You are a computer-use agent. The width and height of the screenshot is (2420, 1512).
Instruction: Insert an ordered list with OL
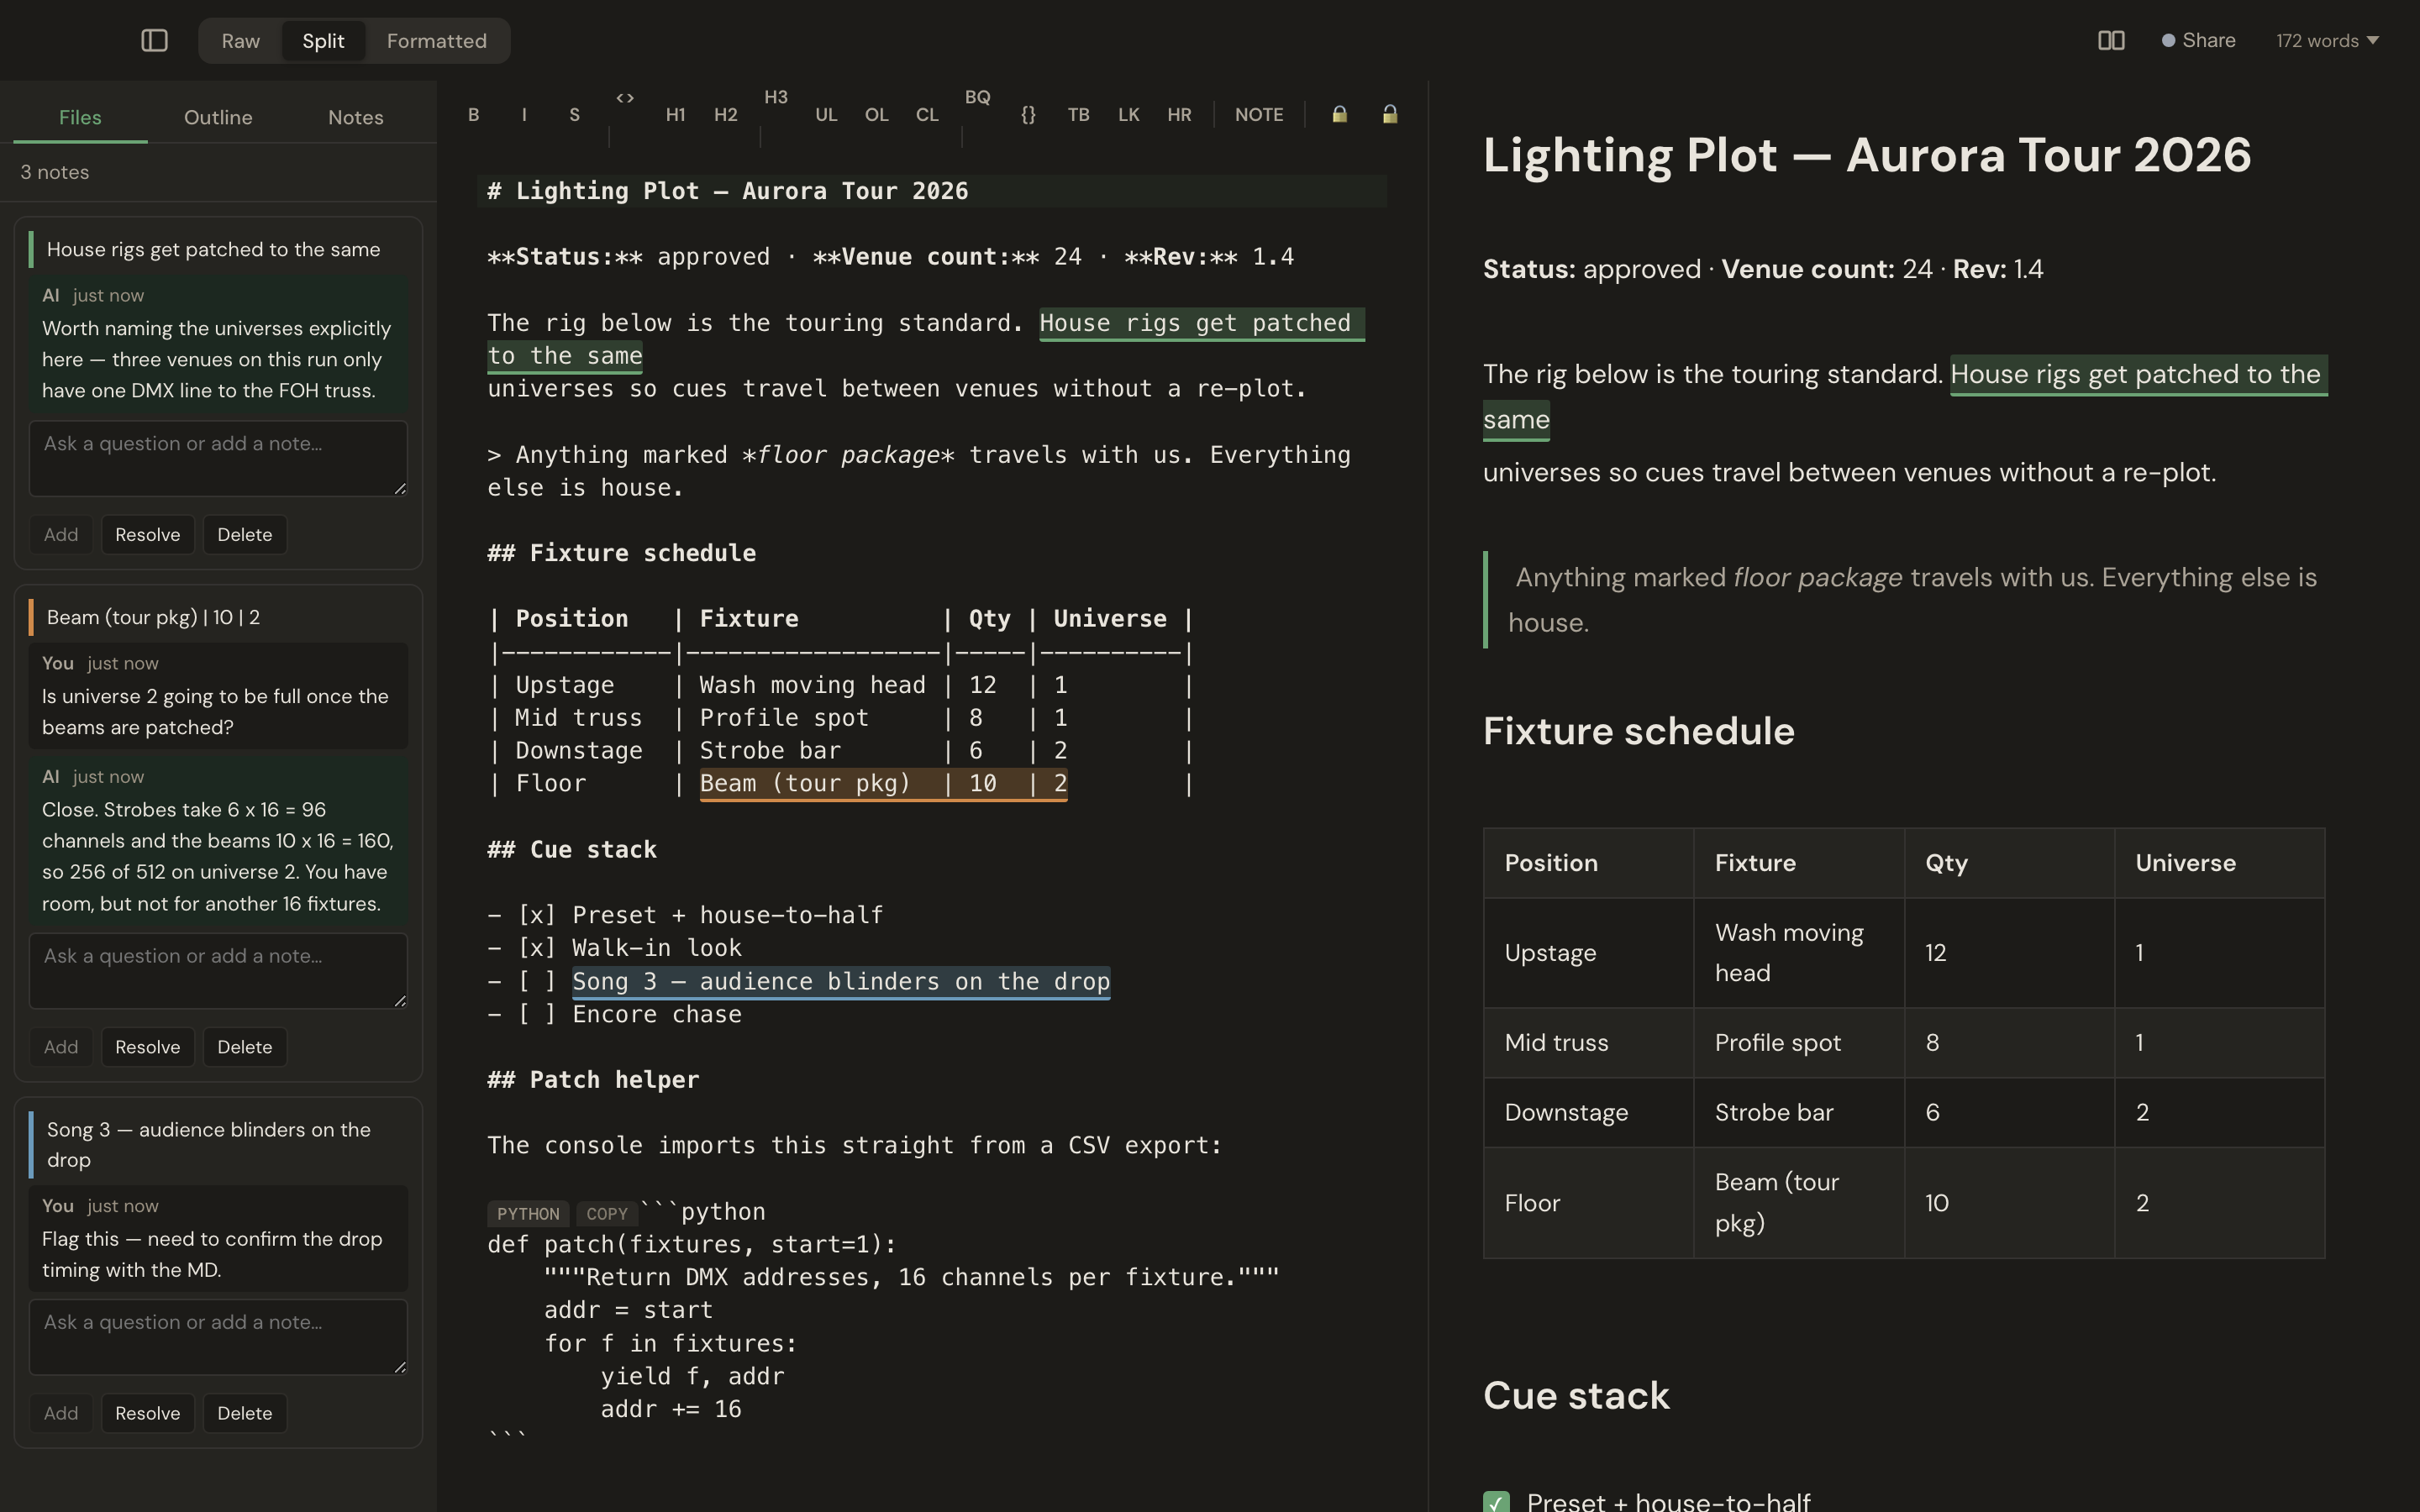(x=877, y=114)
